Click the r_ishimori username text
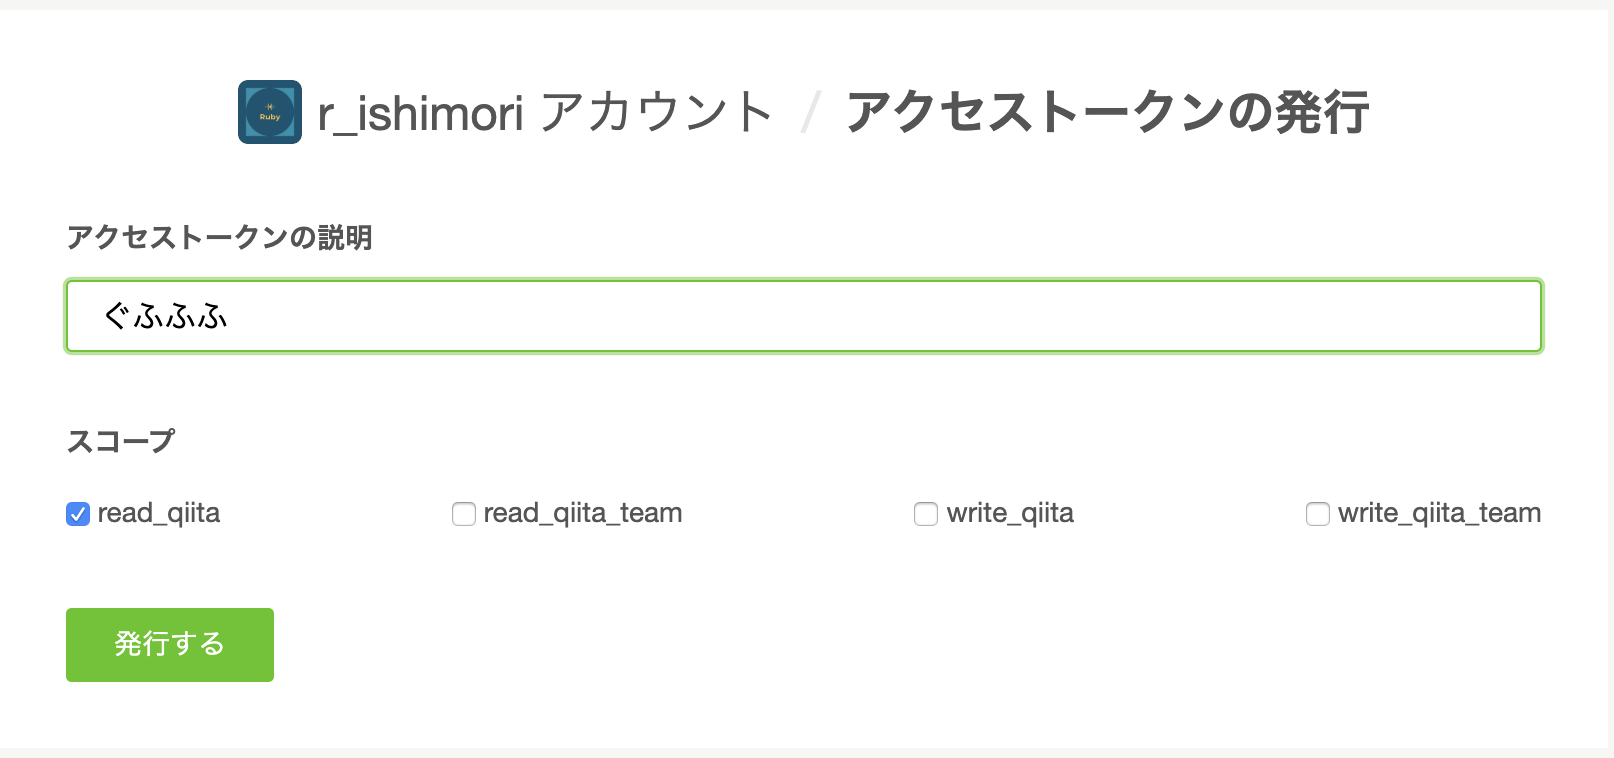The image size is (1614, 758). [x=420, y=112]
